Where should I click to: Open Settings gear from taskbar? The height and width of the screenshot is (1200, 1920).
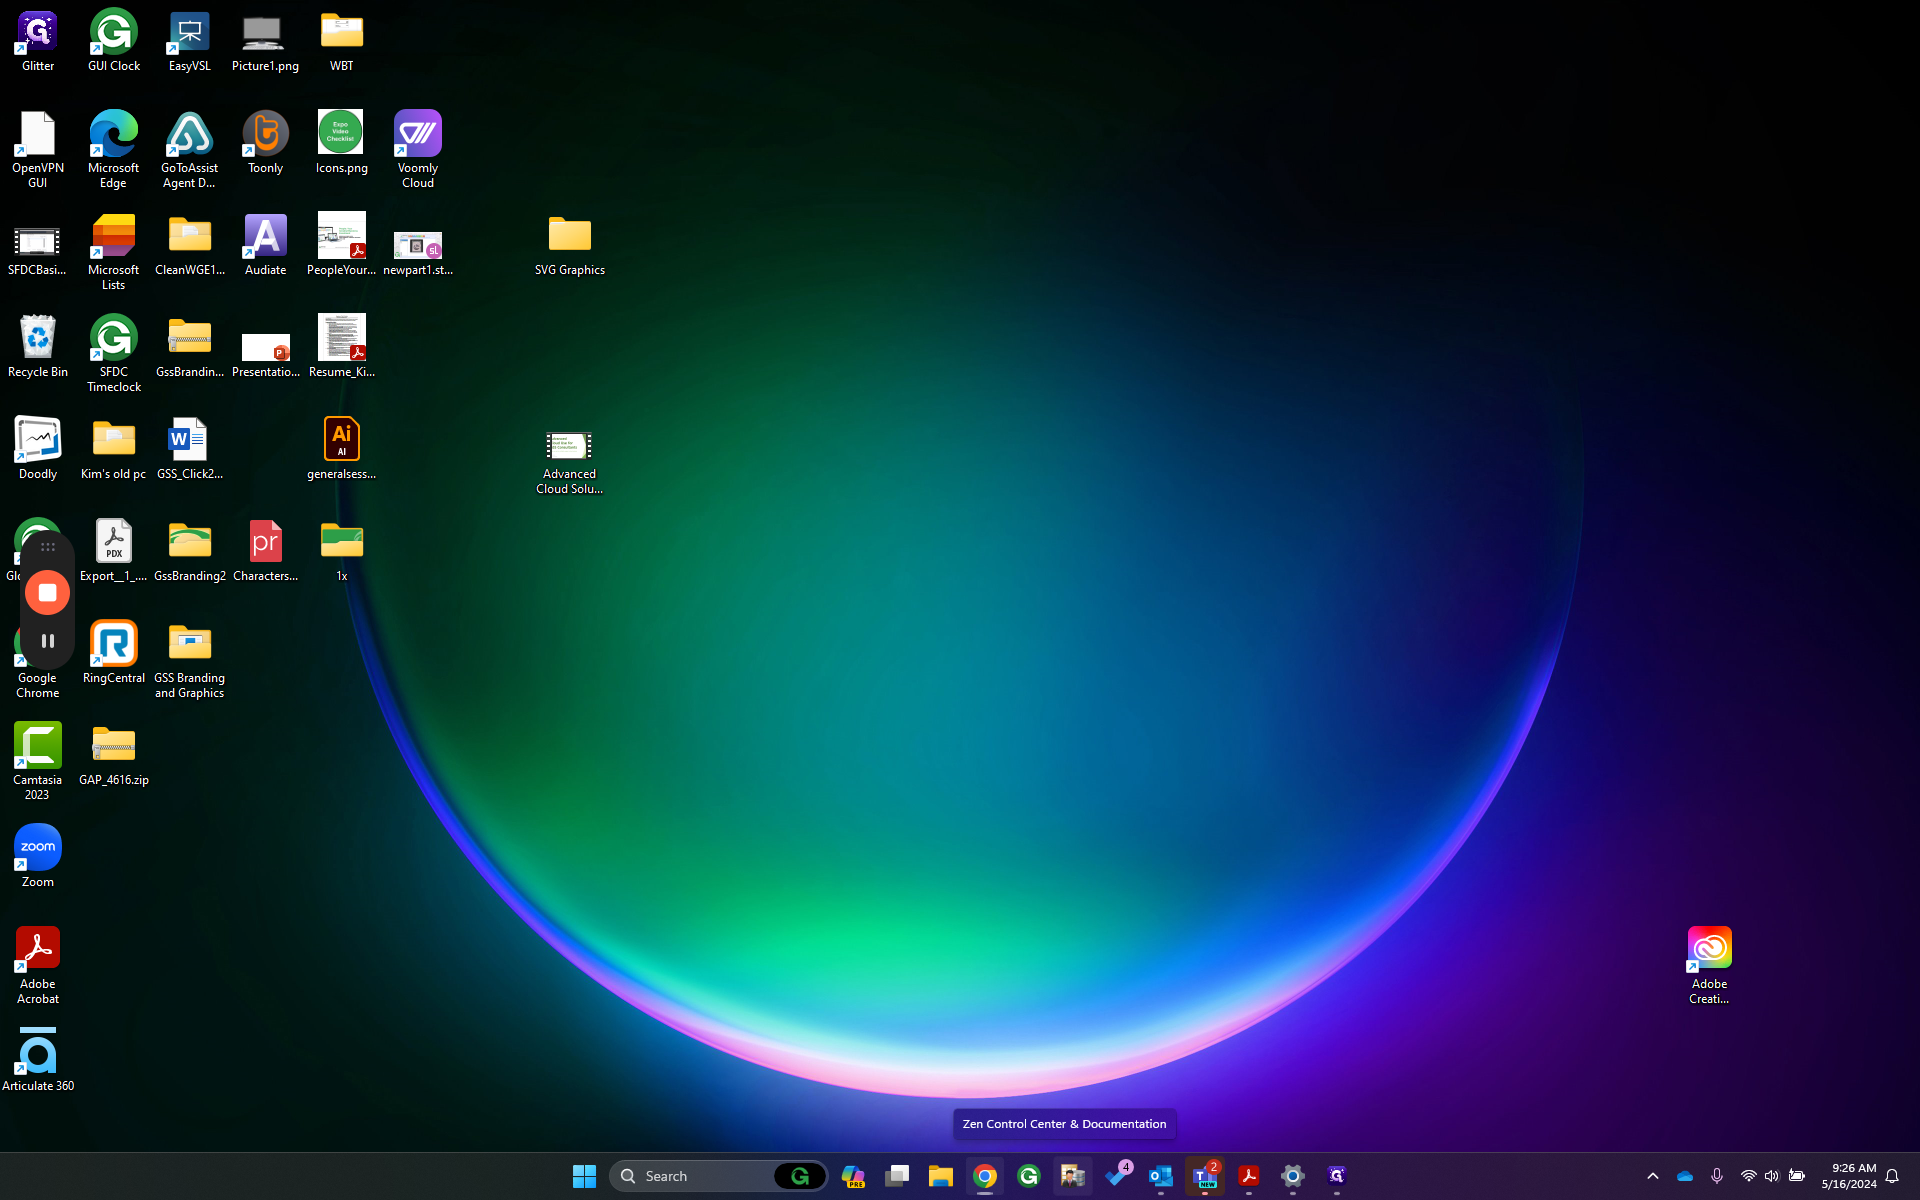(1293, 1176)
